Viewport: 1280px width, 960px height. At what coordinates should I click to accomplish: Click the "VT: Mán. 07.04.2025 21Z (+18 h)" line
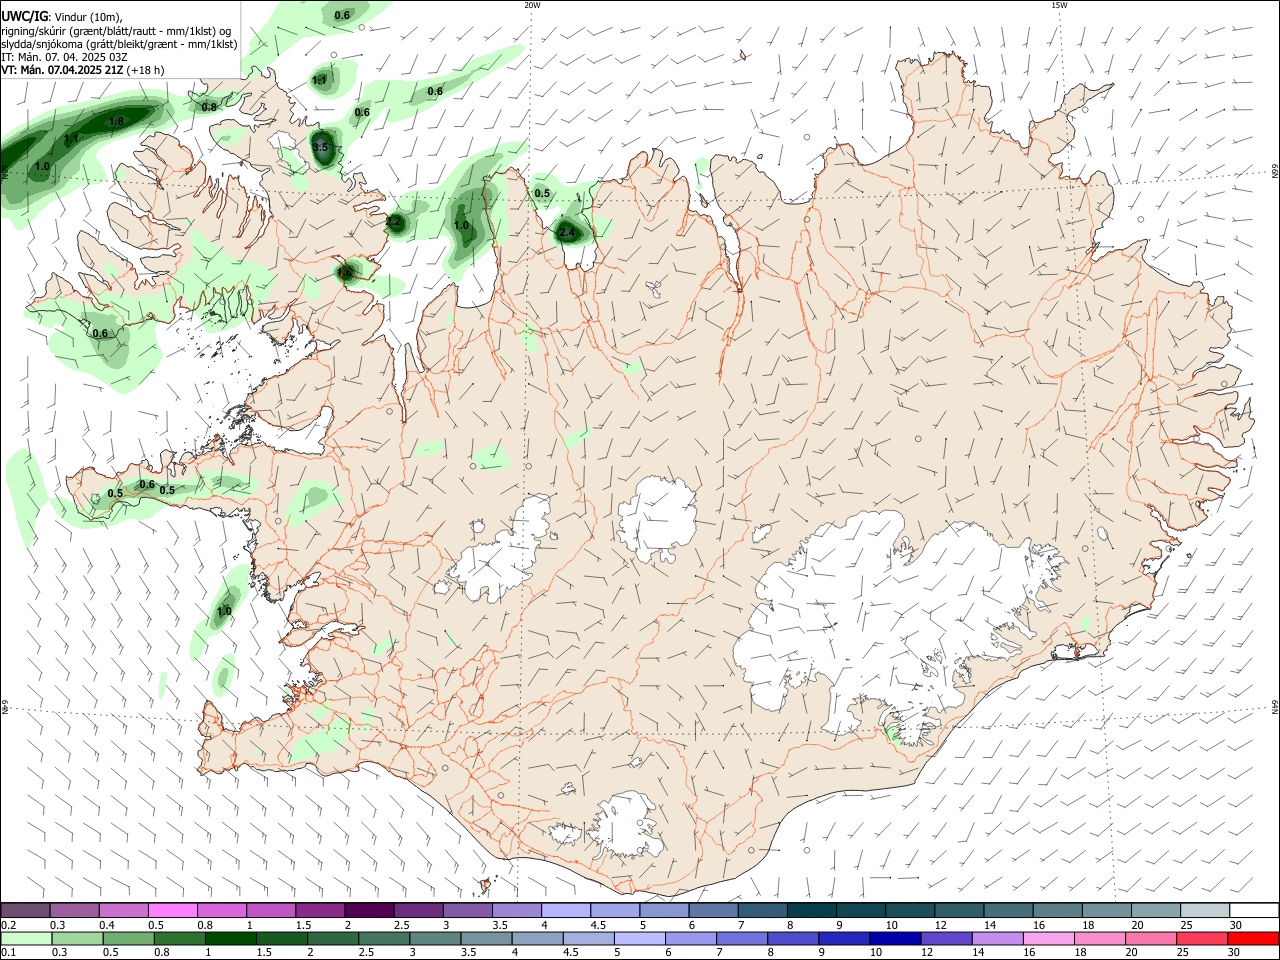[83, 70]
